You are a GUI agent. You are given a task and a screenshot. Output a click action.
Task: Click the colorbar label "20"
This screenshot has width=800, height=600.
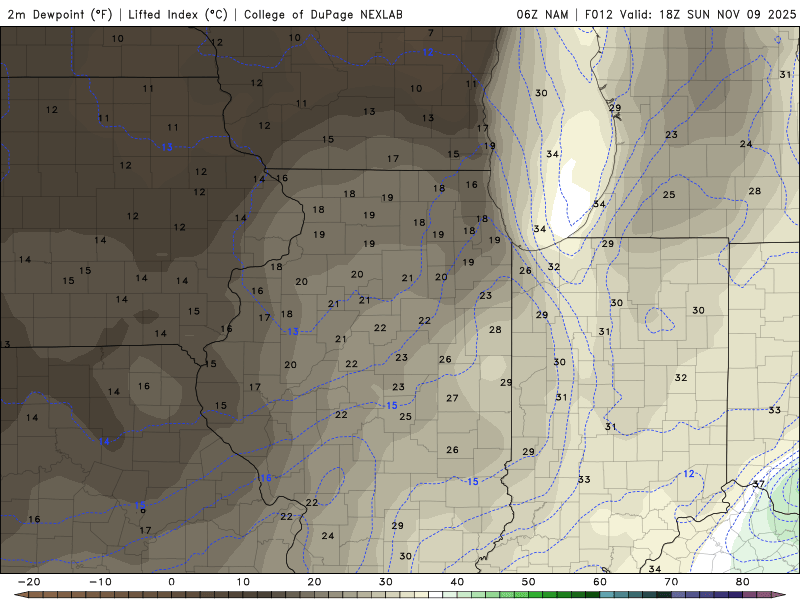pyautogui.click(x=314, y=582)
